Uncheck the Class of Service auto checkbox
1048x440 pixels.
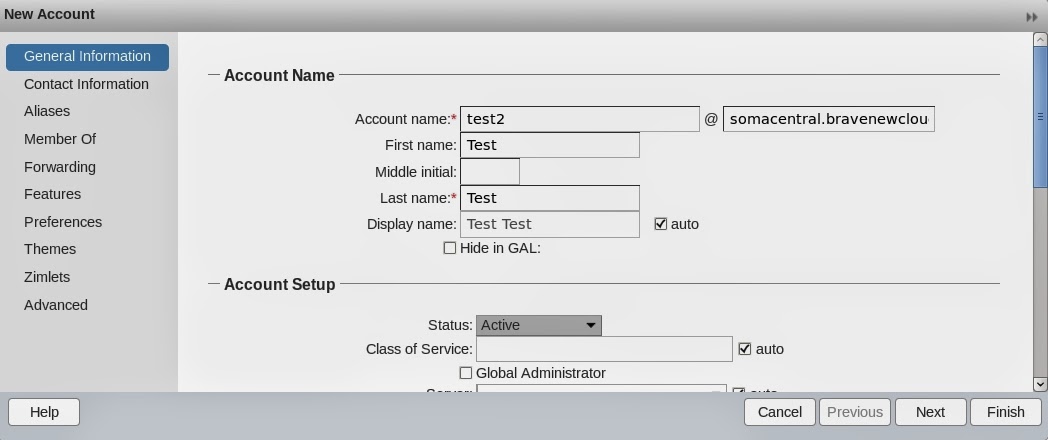click(744, 349)
